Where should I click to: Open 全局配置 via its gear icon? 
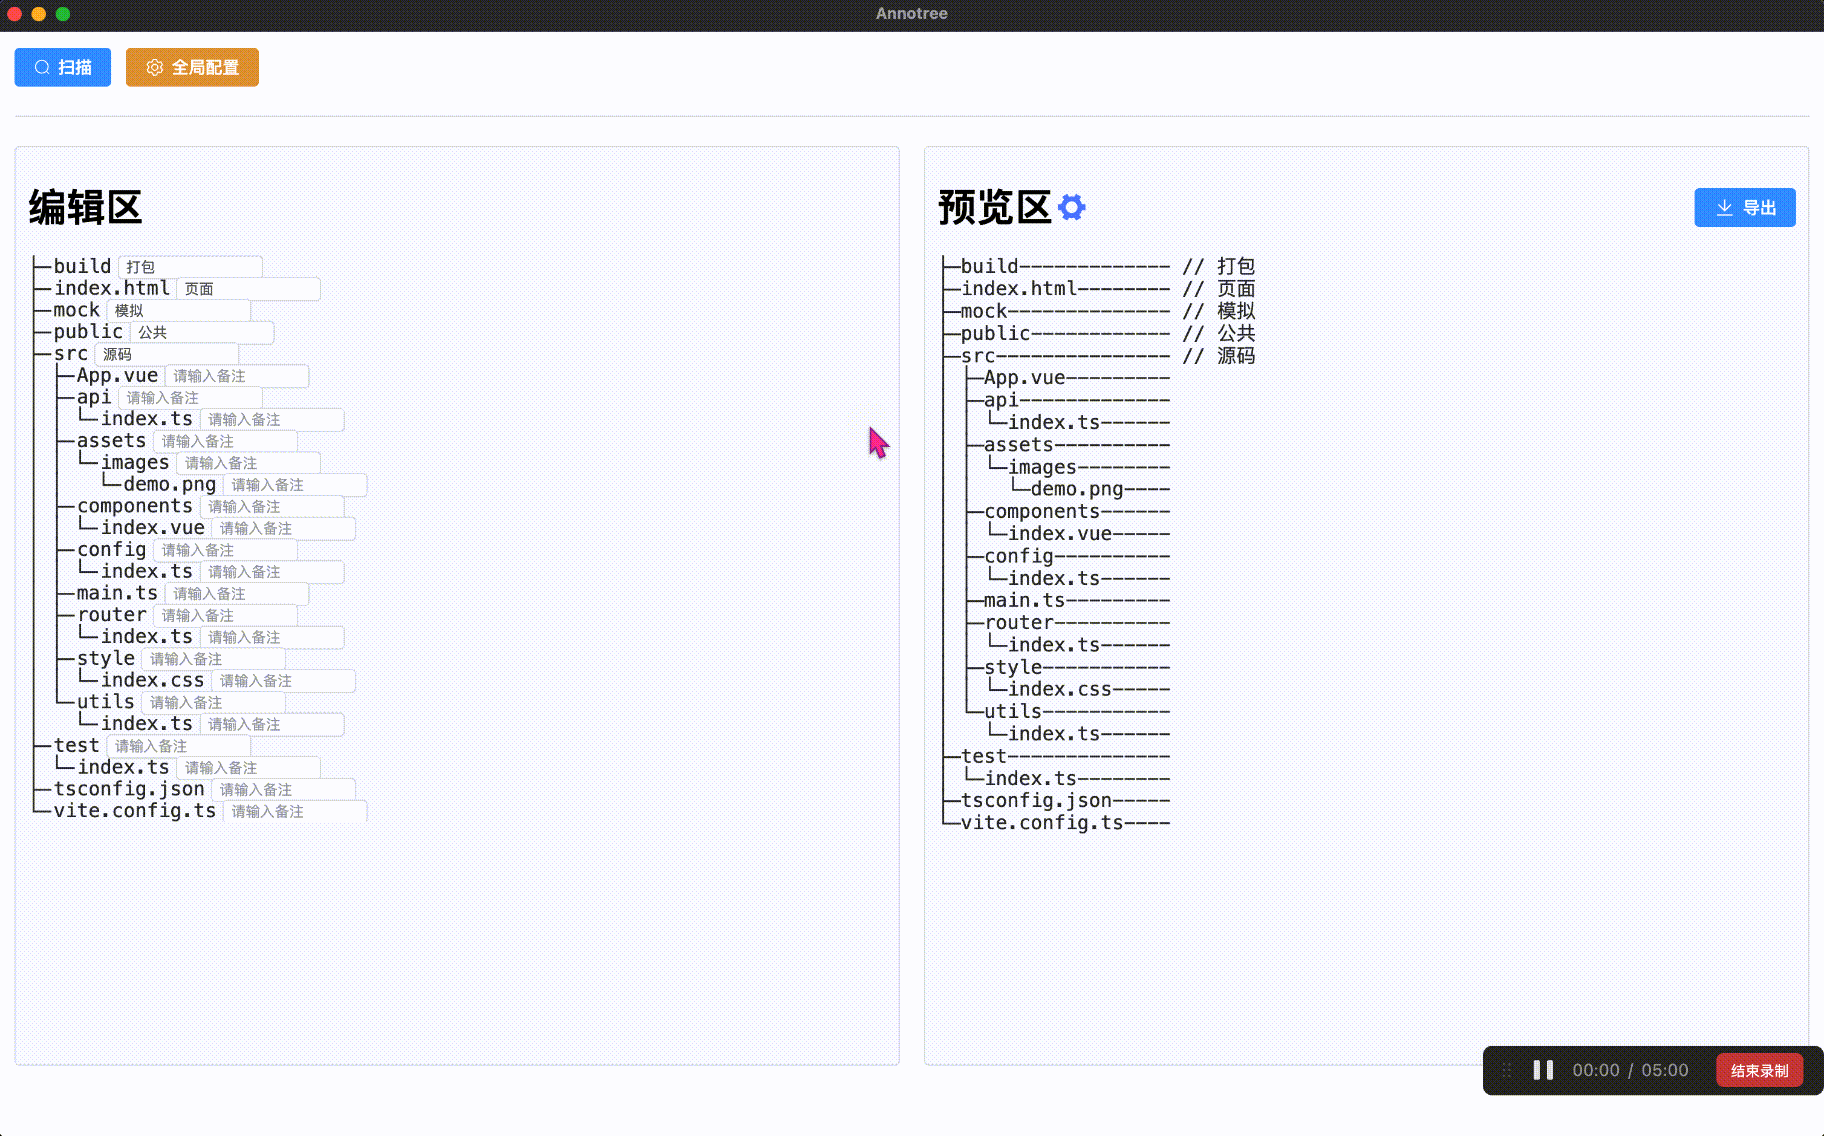point(155,67)
